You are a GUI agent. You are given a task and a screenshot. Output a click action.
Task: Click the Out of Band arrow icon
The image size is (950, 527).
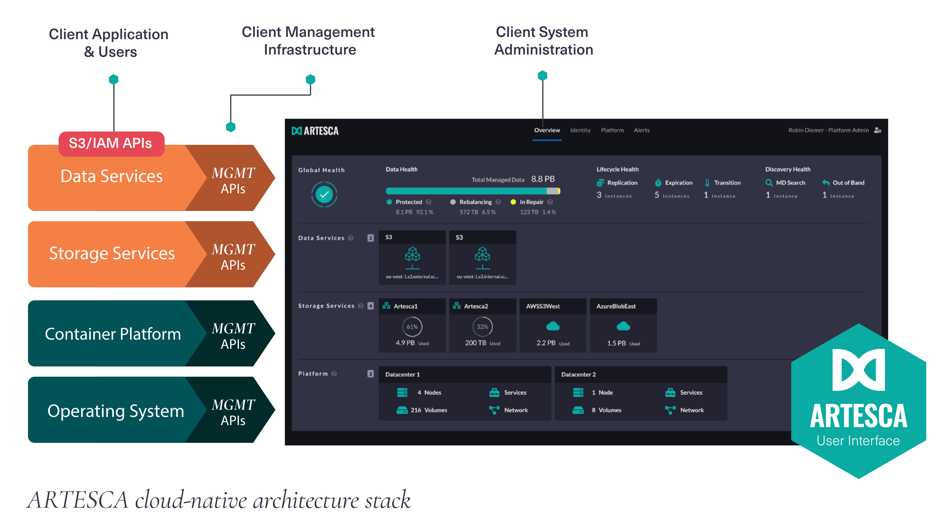tap(826, 182)
